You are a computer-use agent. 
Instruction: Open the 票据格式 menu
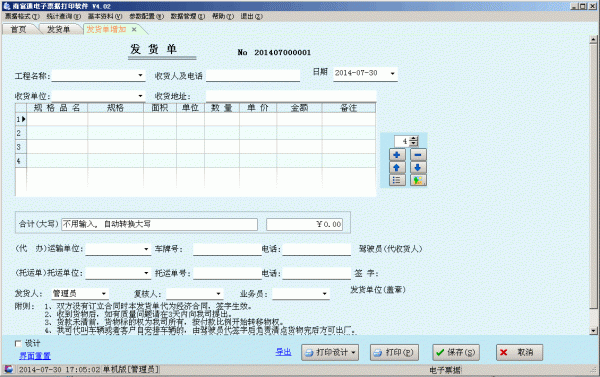point(22,16)
